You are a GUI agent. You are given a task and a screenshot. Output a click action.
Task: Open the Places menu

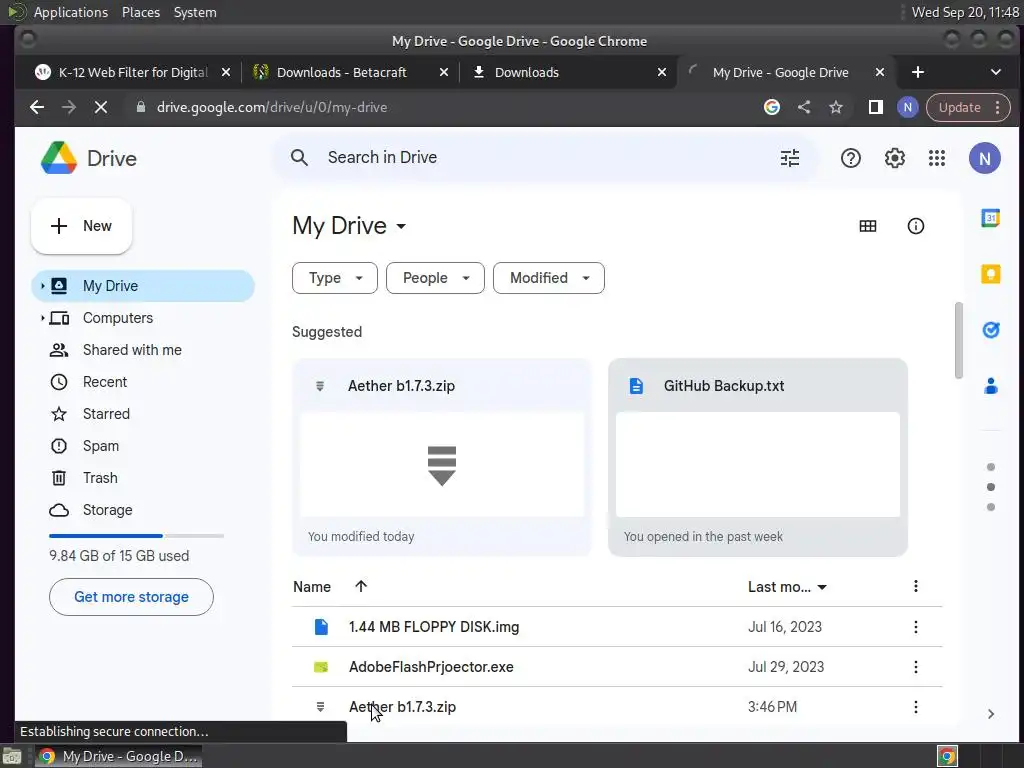click(x=140, y=12)
